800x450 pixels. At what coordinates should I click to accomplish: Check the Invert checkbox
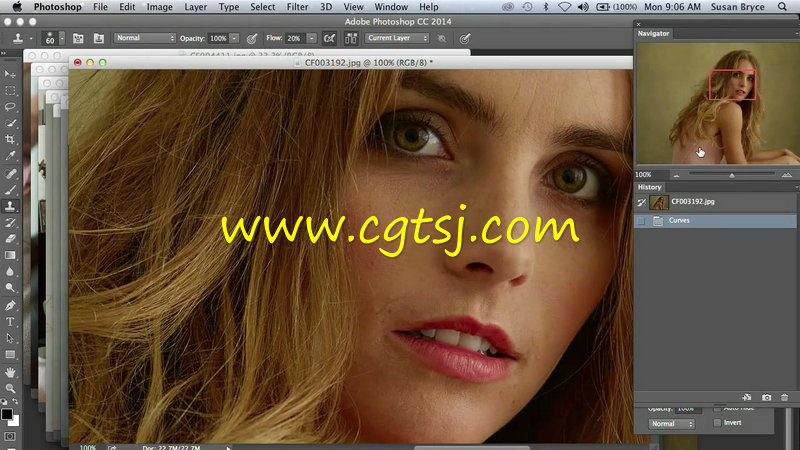[717, 422]
